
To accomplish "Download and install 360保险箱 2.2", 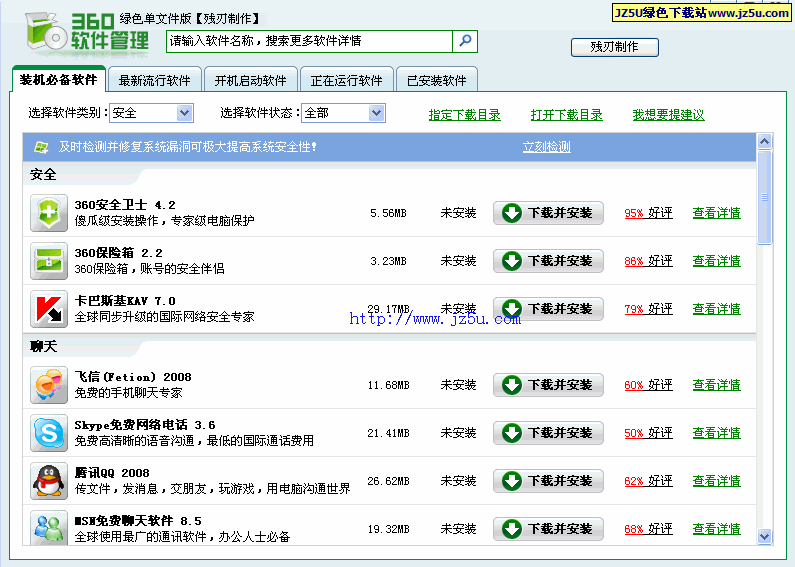I will (x=548, y=261).
